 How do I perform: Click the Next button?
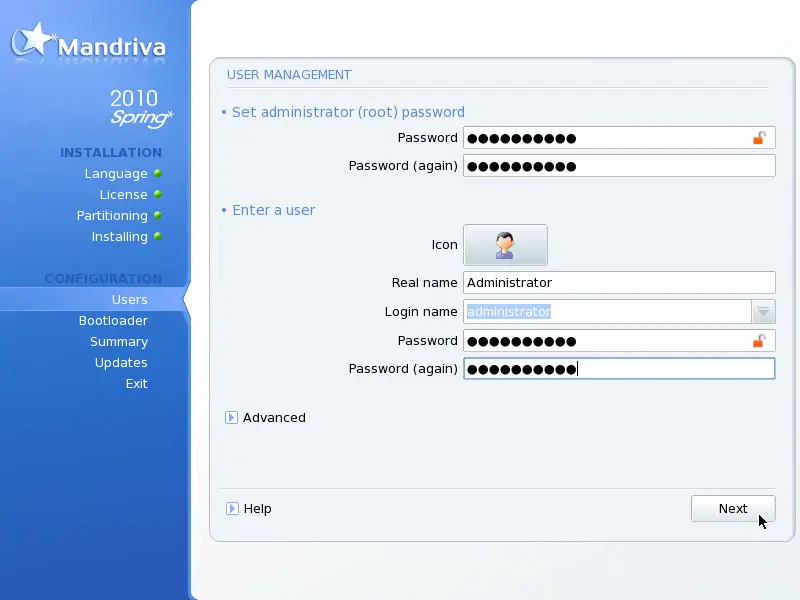[733, 509]
